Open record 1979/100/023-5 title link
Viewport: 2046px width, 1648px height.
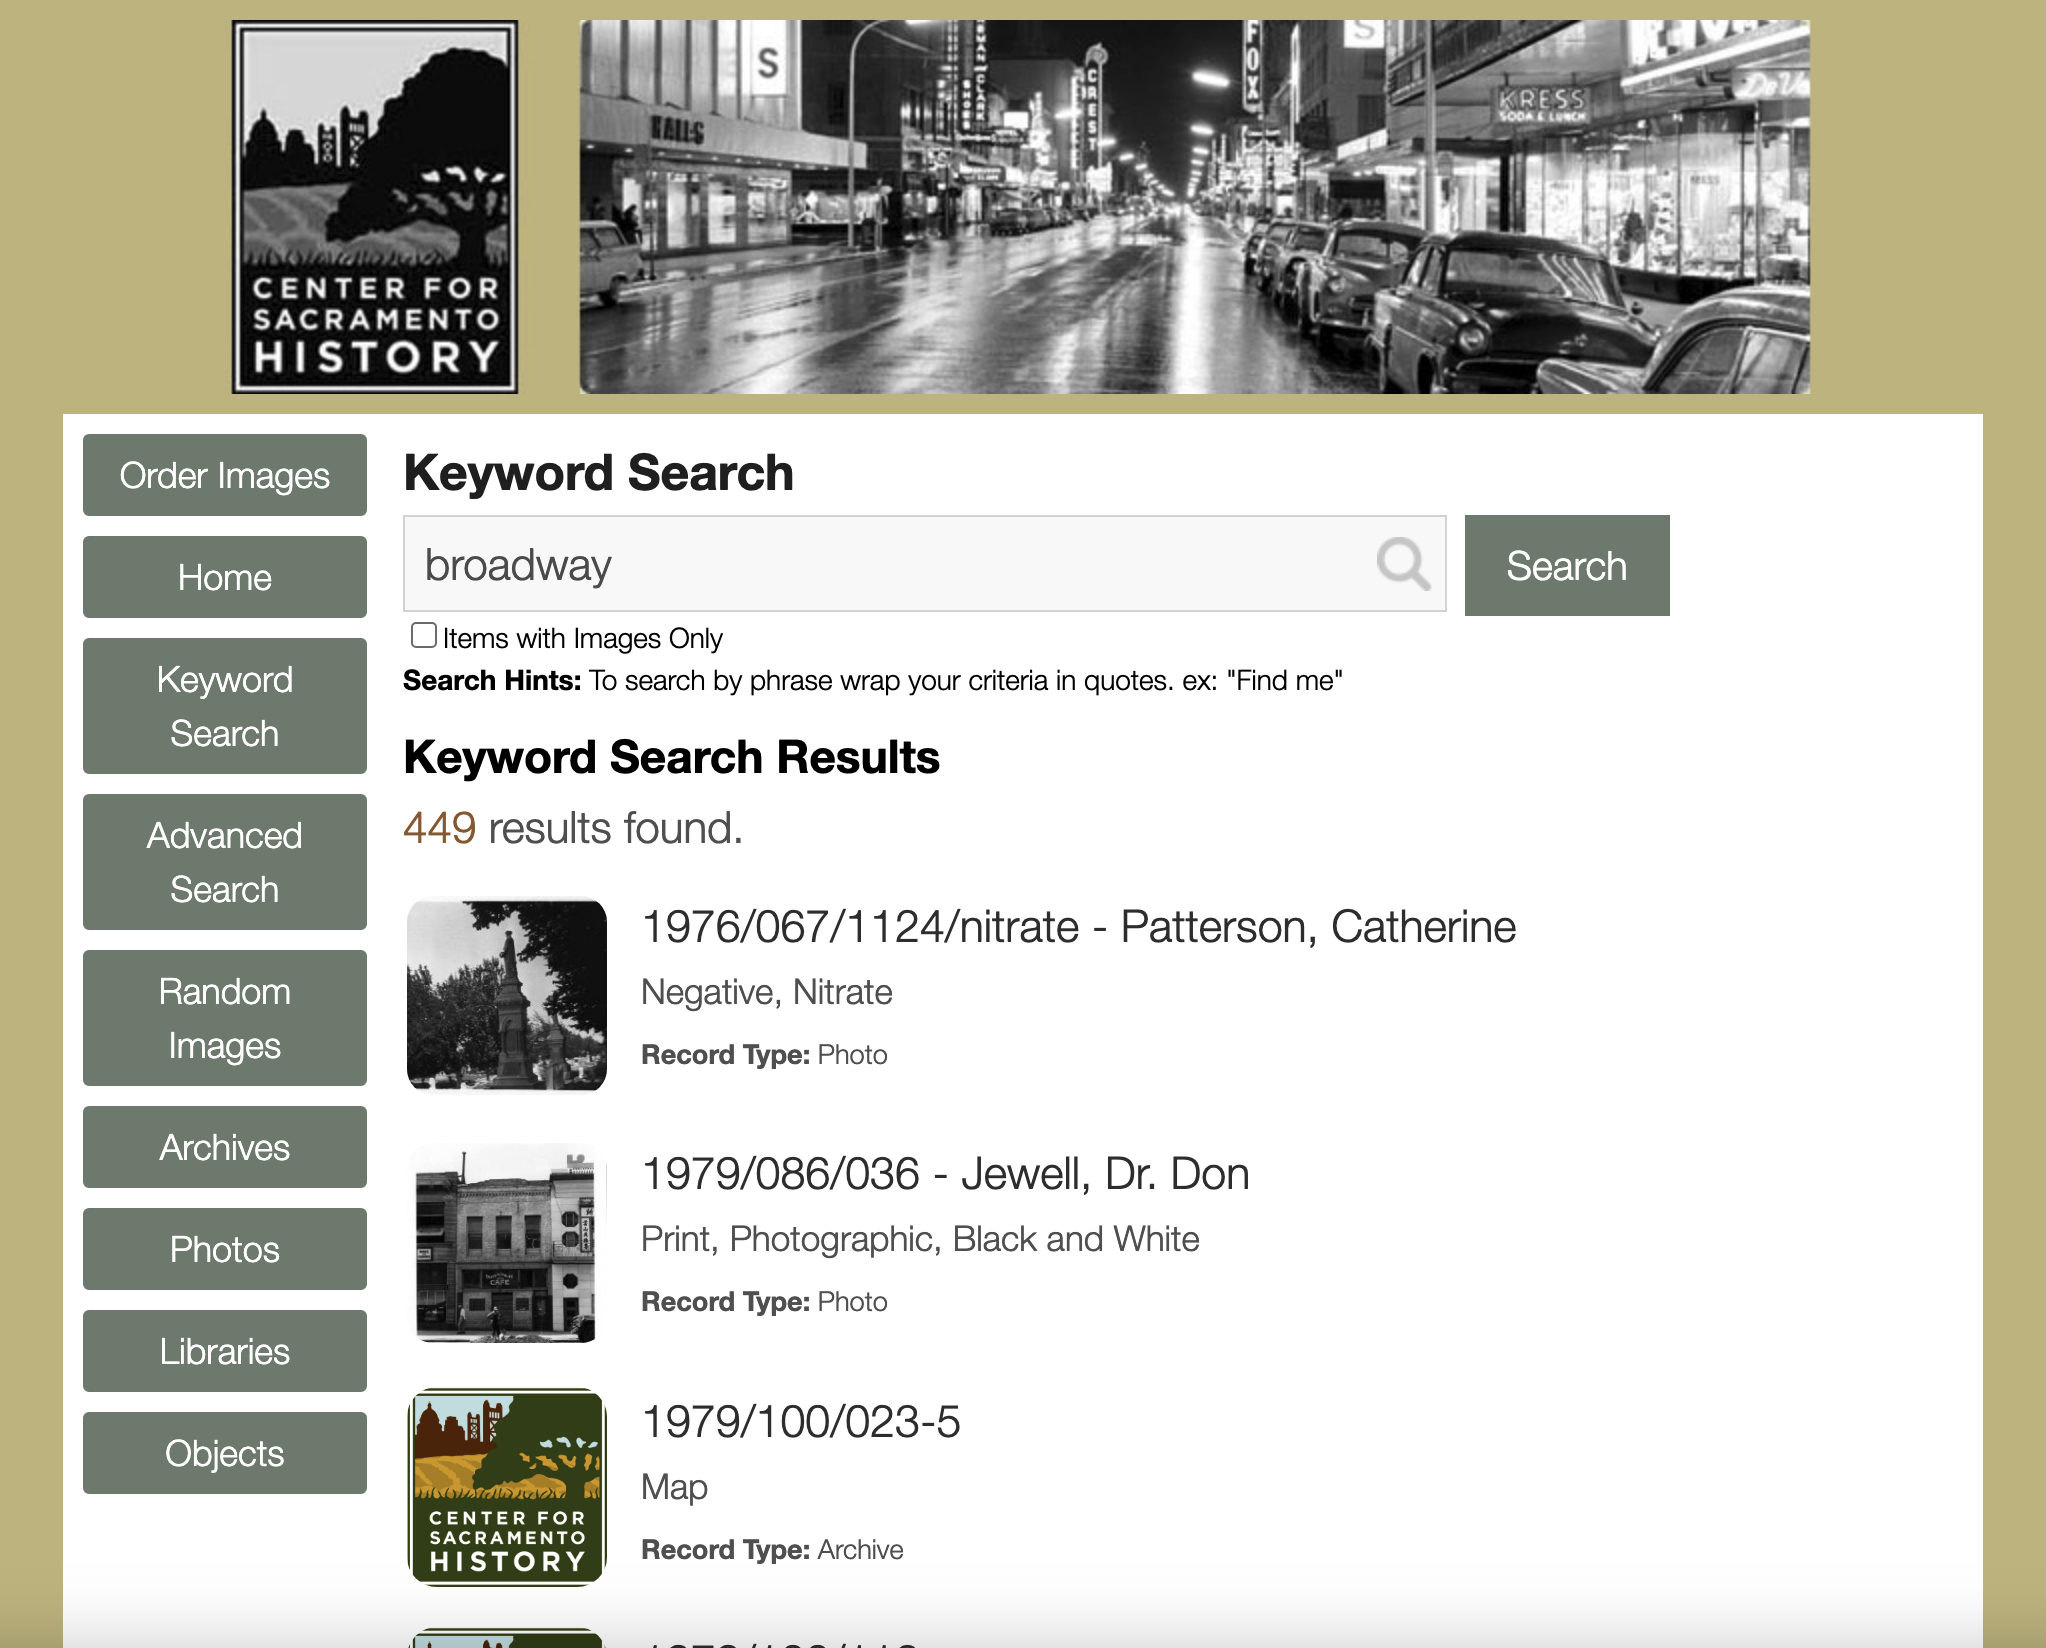800,1422
